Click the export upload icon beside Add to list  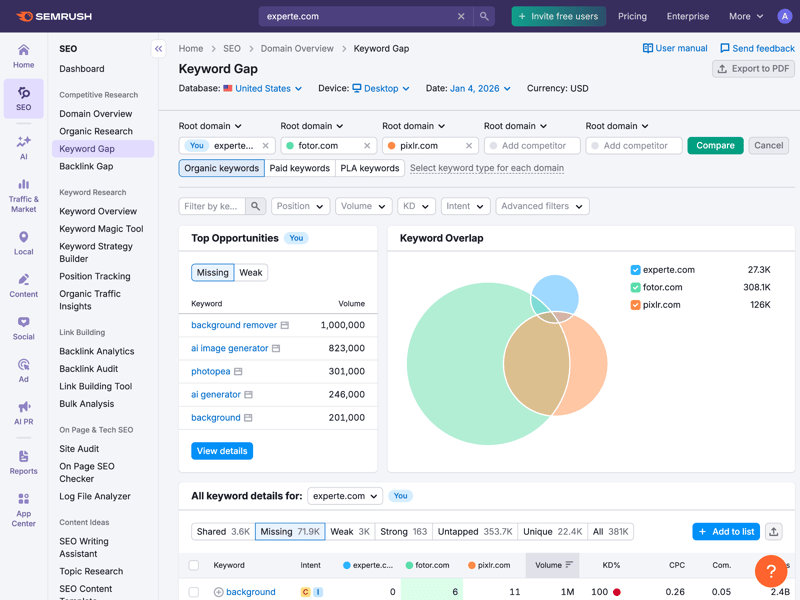pos(774,532)
